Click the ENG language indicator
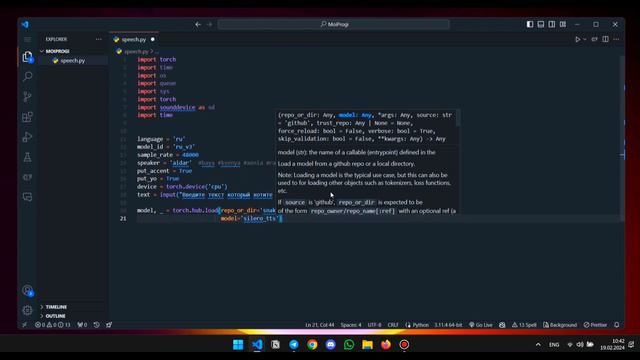The width and height of the screenshot is (640, 360). click(x=554, y=344)
